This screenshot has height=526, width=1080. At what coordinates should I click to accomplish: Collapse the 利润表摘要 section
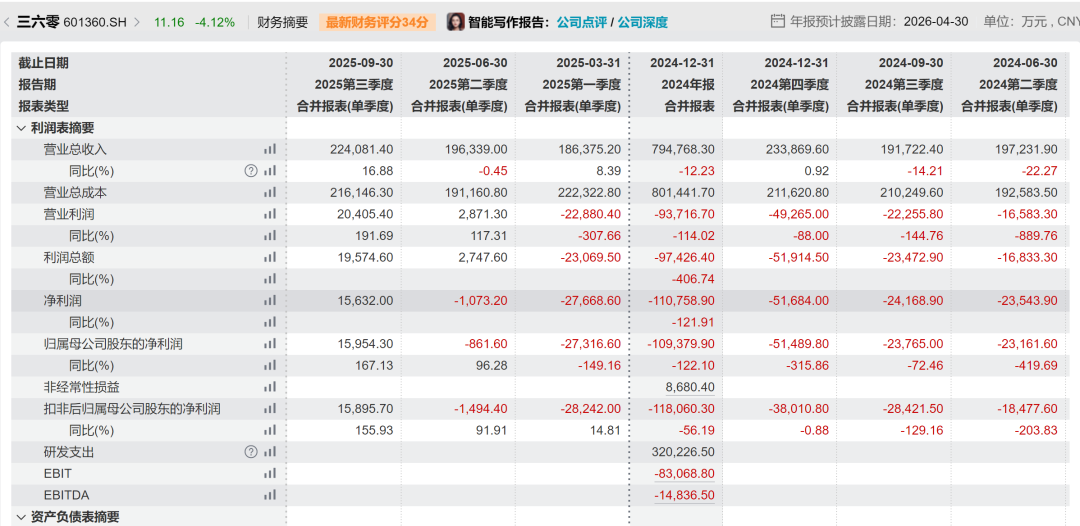coord(22,128)
